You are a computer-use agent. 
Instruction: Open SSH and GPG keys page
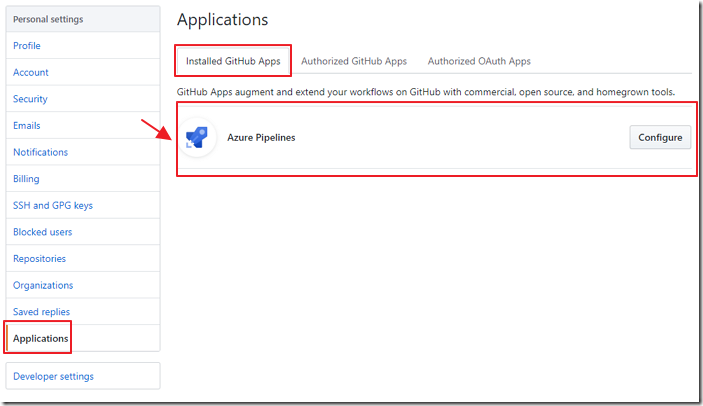pos(83,205)
